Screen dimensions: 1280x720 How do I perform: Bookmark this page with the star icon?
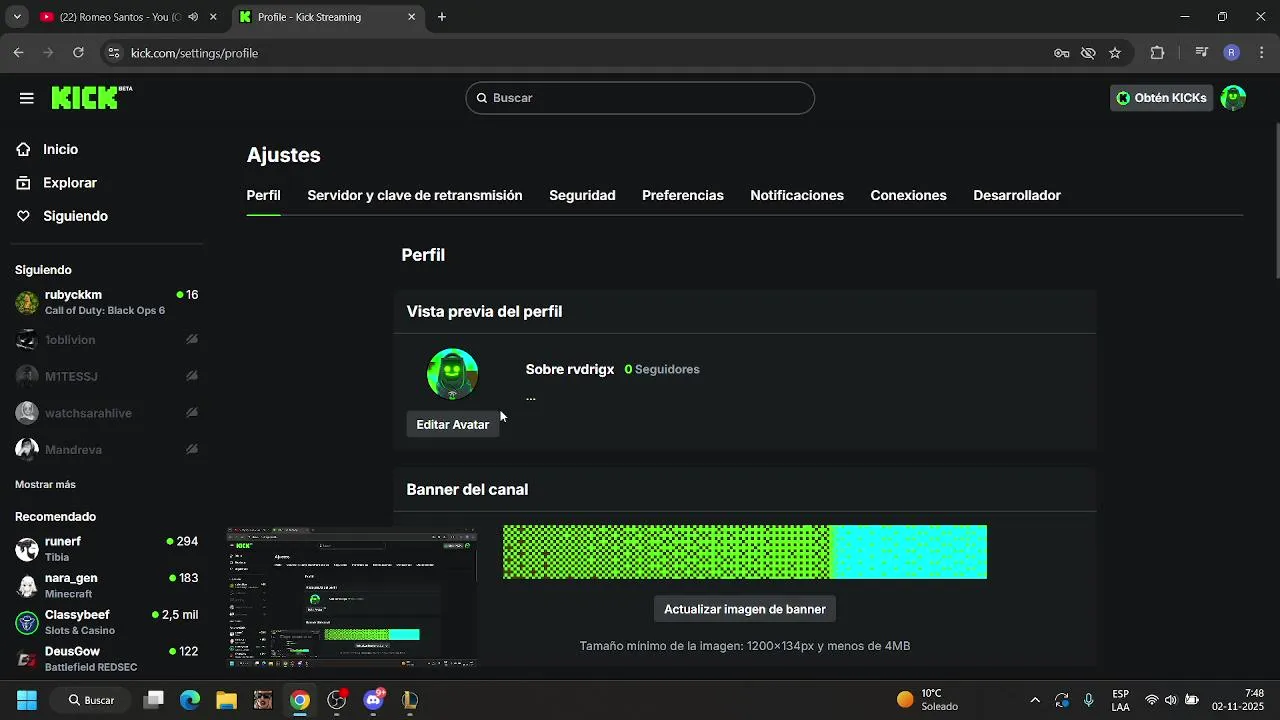click(x=1115, y=53)
